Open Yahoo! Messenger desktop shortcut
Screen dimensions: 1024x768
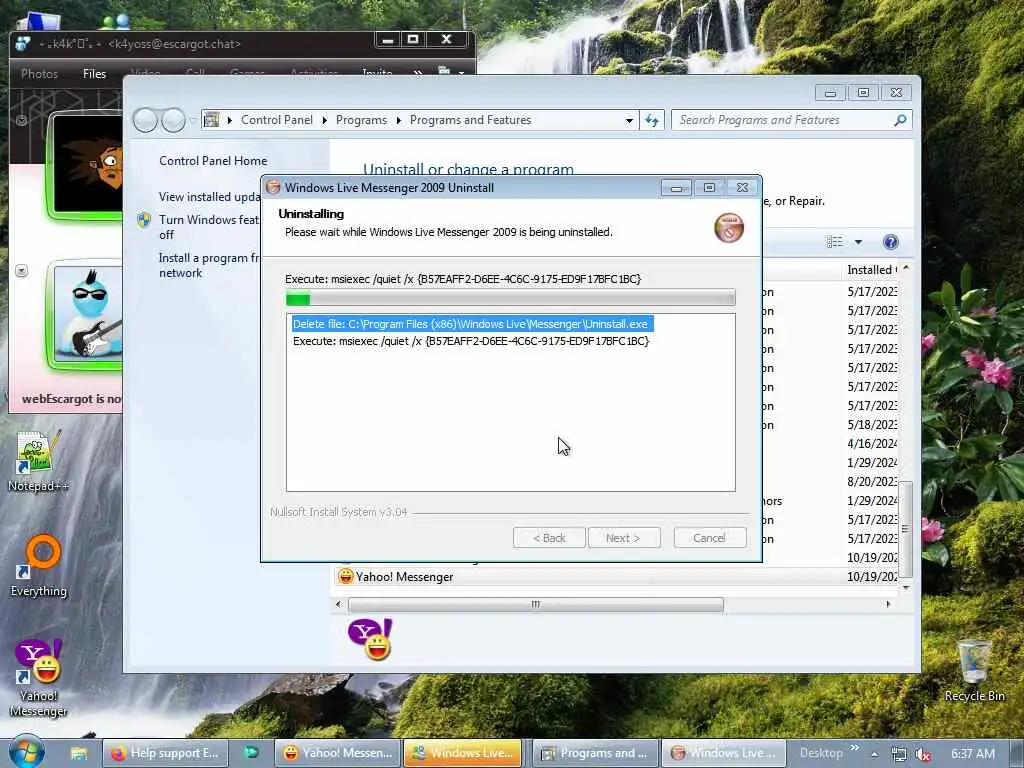tap(38, 677)
